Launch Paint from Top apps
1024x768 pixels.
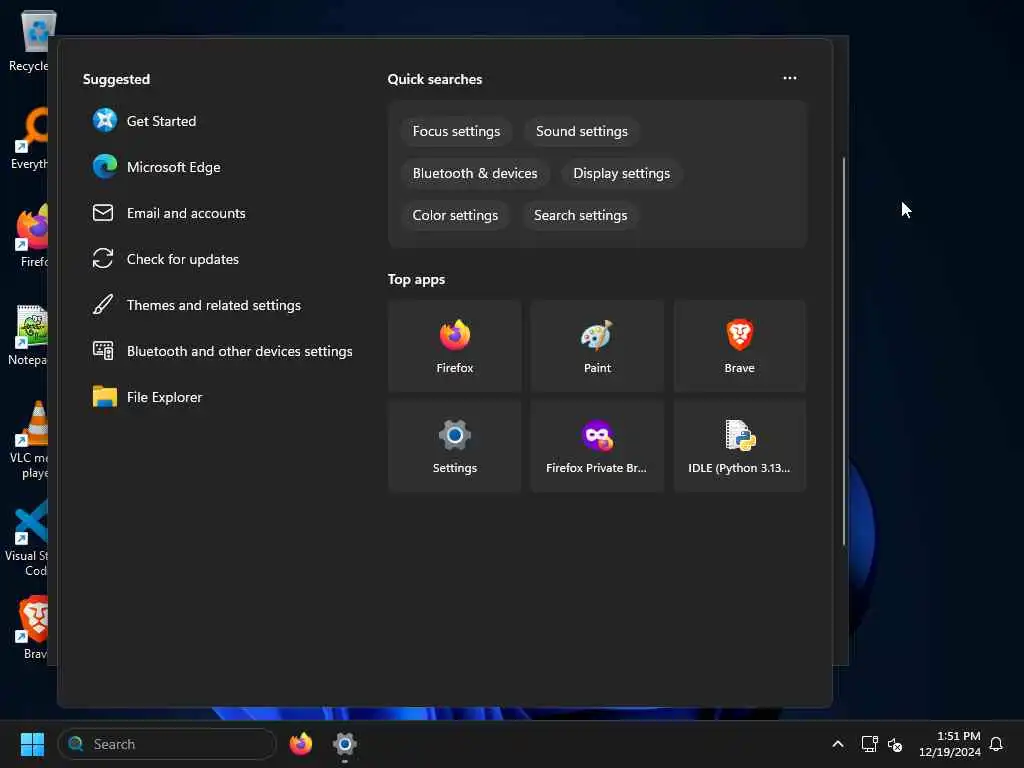click(x=597, y=346)
